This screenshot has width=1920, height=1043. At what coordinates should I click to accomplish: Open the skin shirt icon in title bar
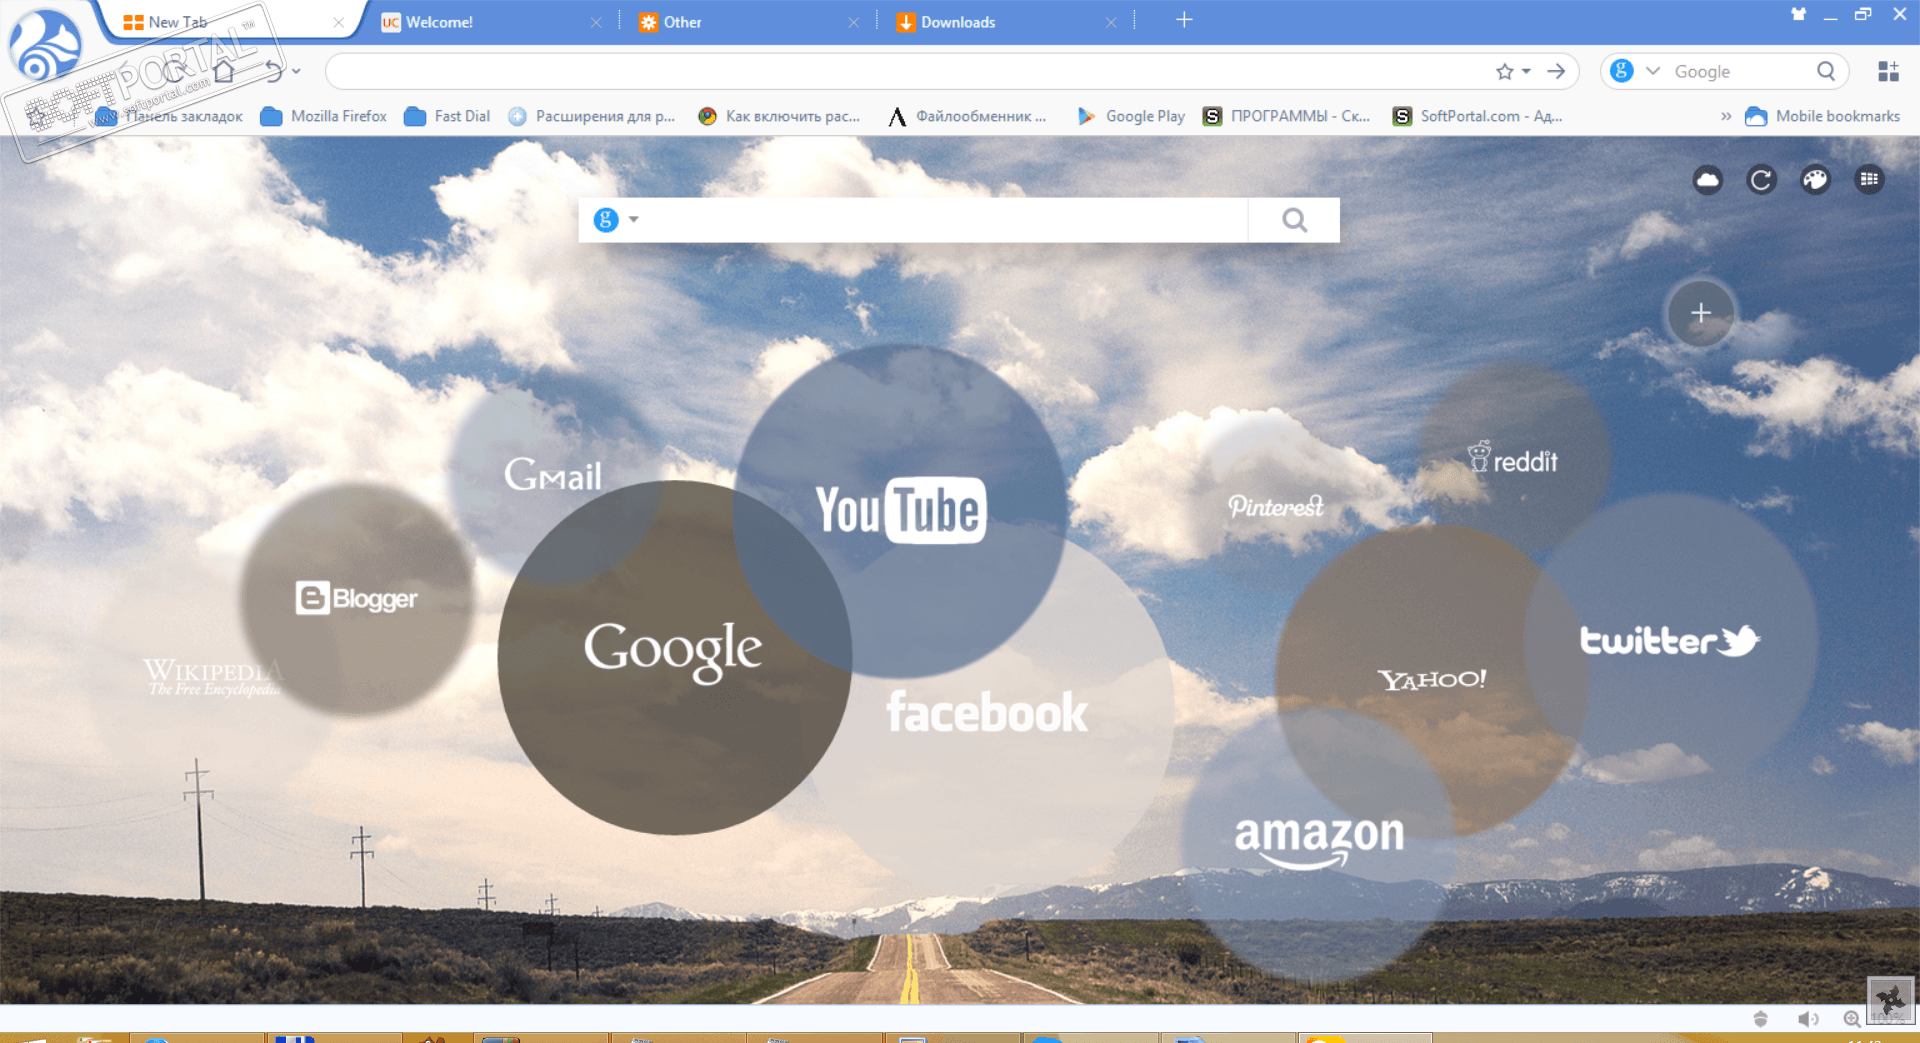tap(1799, 14)
